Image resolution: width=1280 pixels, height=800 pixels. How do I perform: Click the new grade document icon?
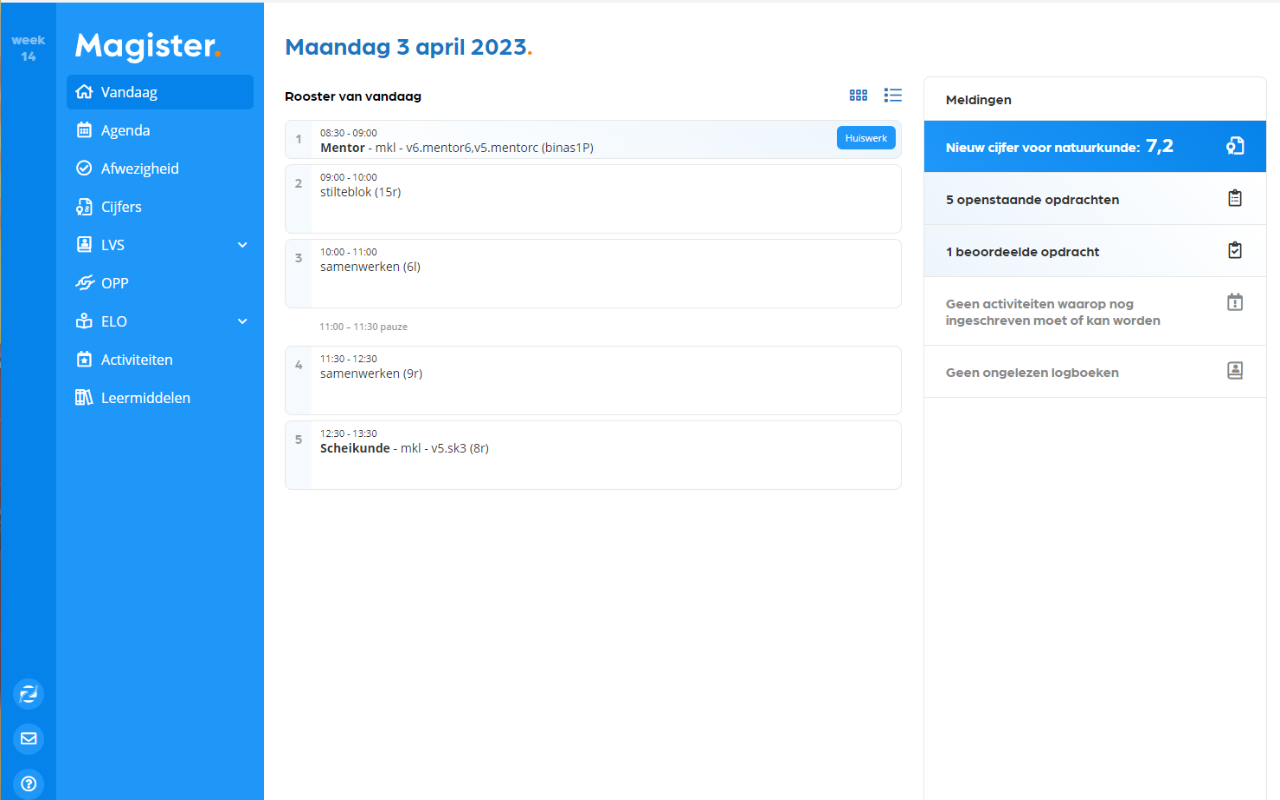tap(1235, 147)
